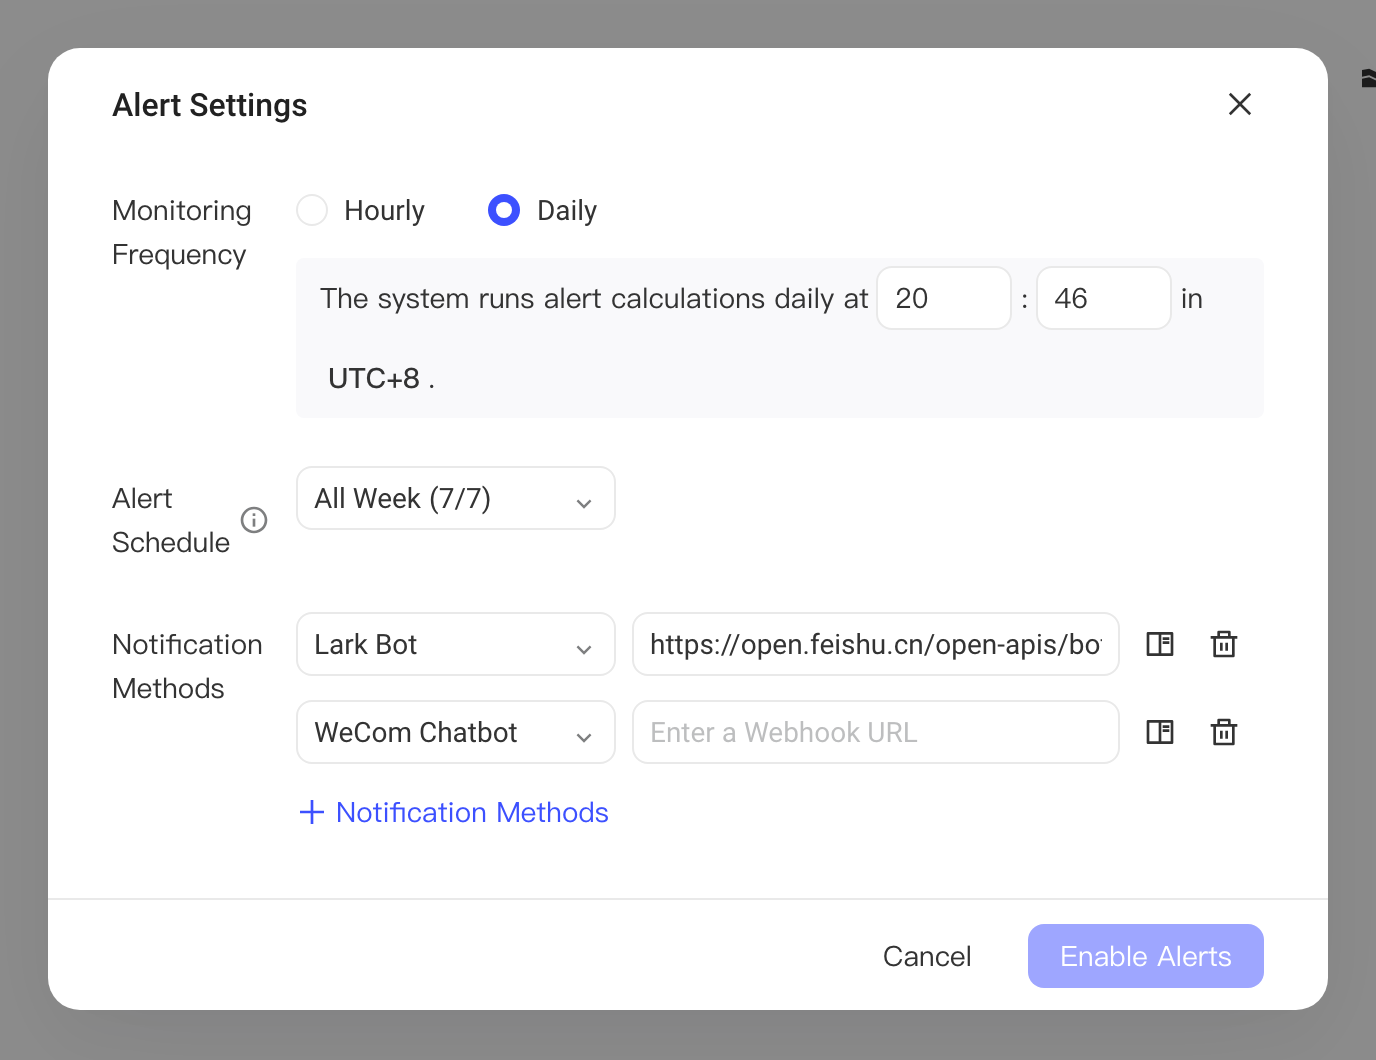Close the Alert Settings dialog
1376x1060 pixels.
pyautogui.click(x=1240, y=104)
